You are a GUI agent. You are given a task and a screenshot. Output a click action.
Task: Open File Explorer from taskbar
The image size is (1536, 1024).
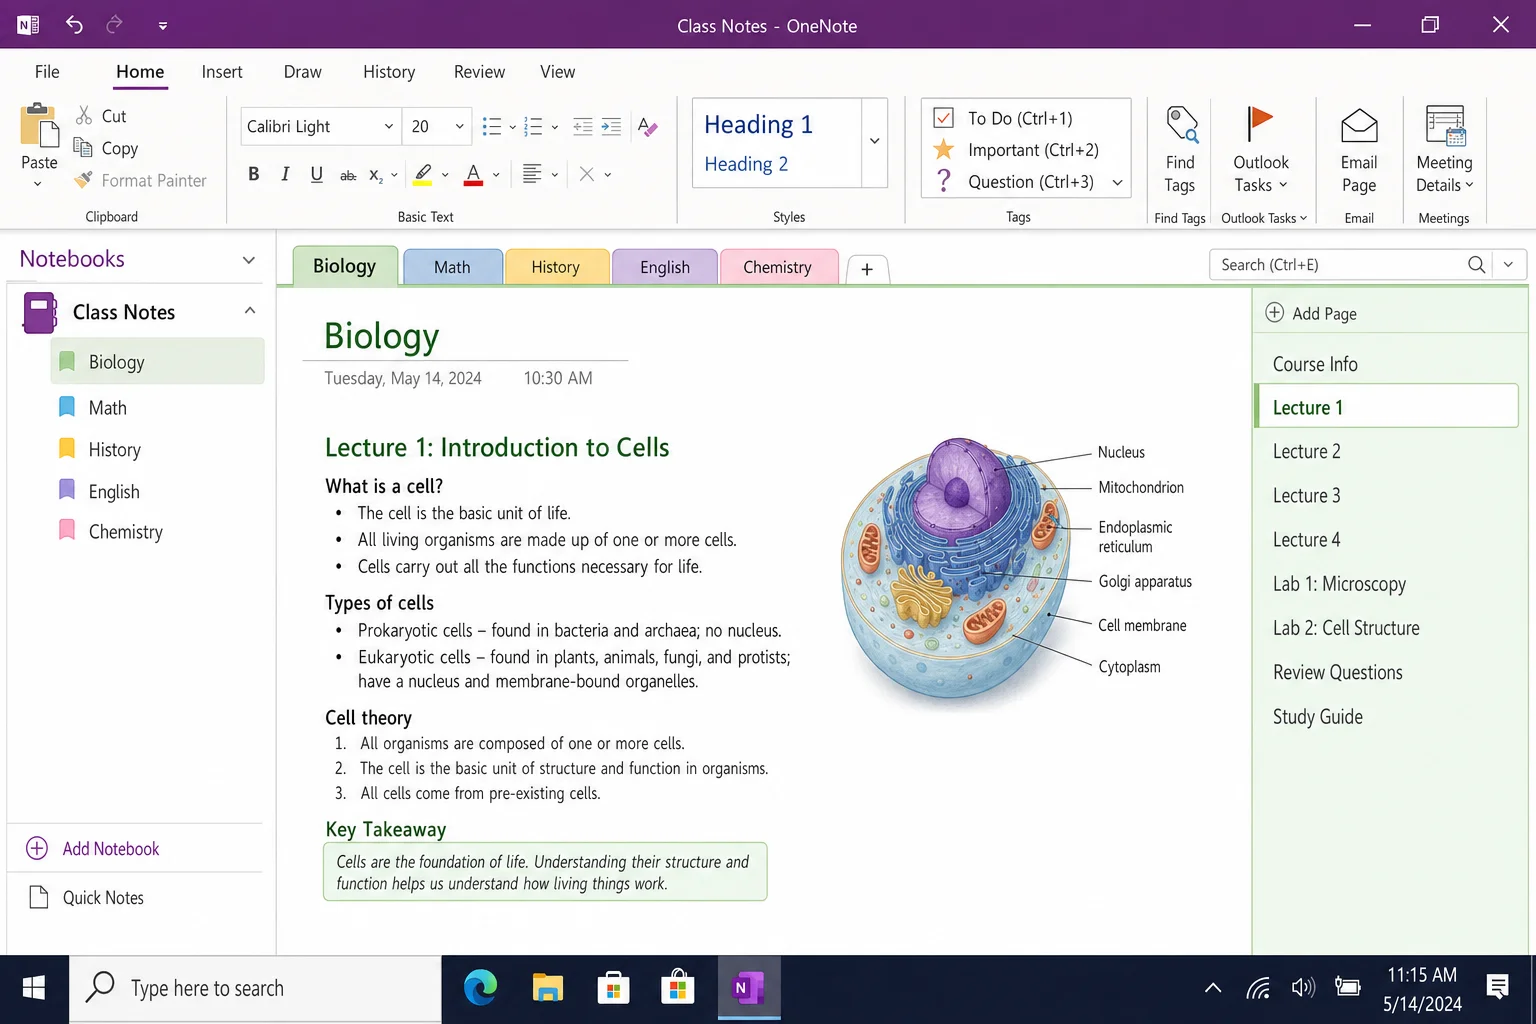(547, 988)
